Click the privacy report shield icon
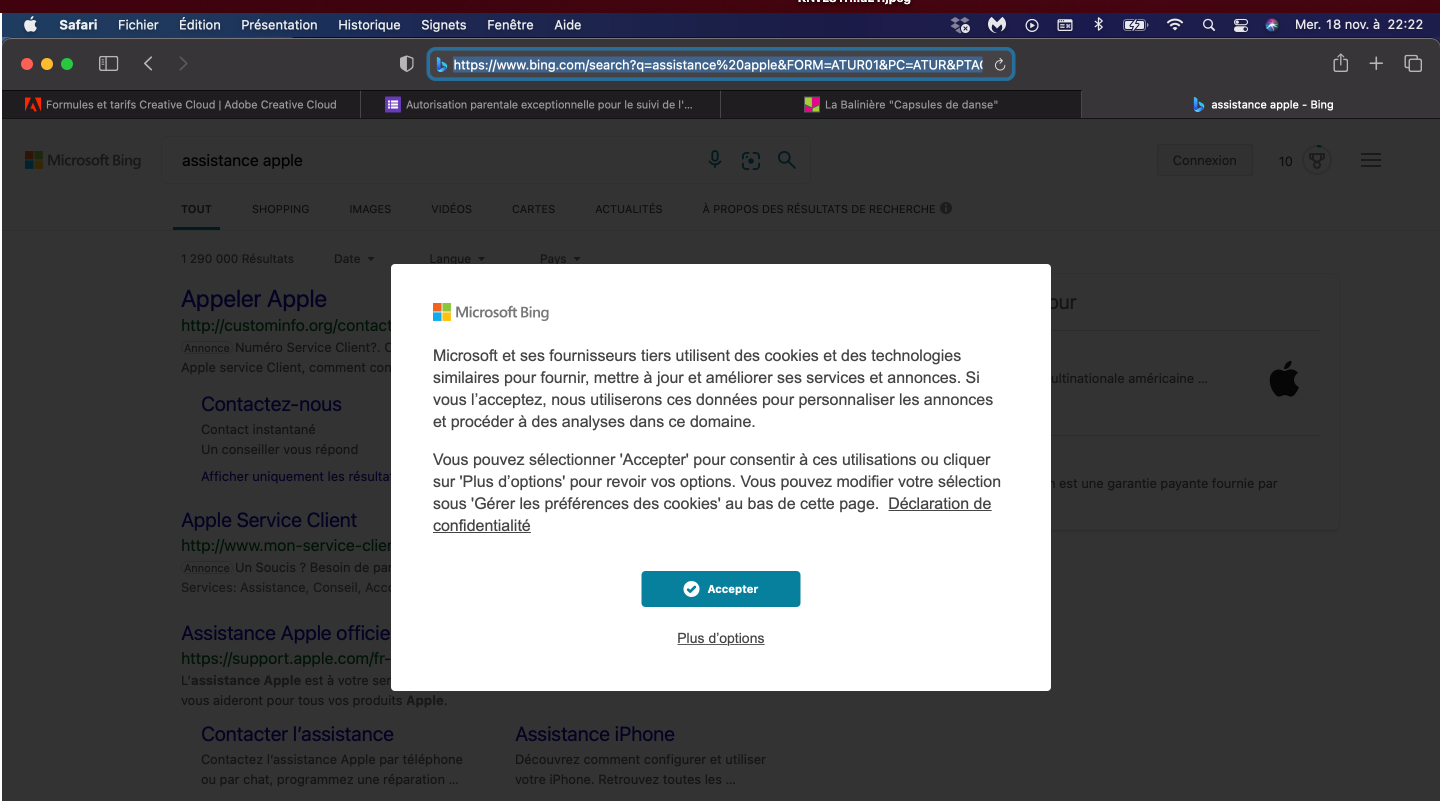1440x801 pixels. [x=406, y=64]
